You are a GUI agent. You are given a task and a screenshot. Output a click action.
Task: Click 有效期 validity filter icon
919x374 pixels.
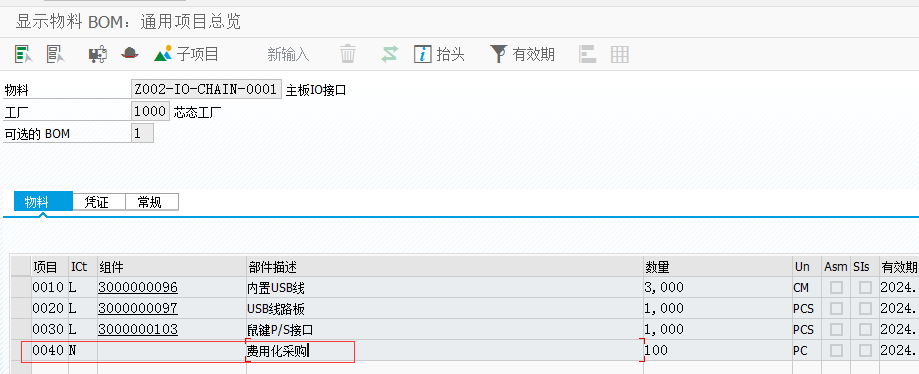pyautogui.click(x=522, y=54)
